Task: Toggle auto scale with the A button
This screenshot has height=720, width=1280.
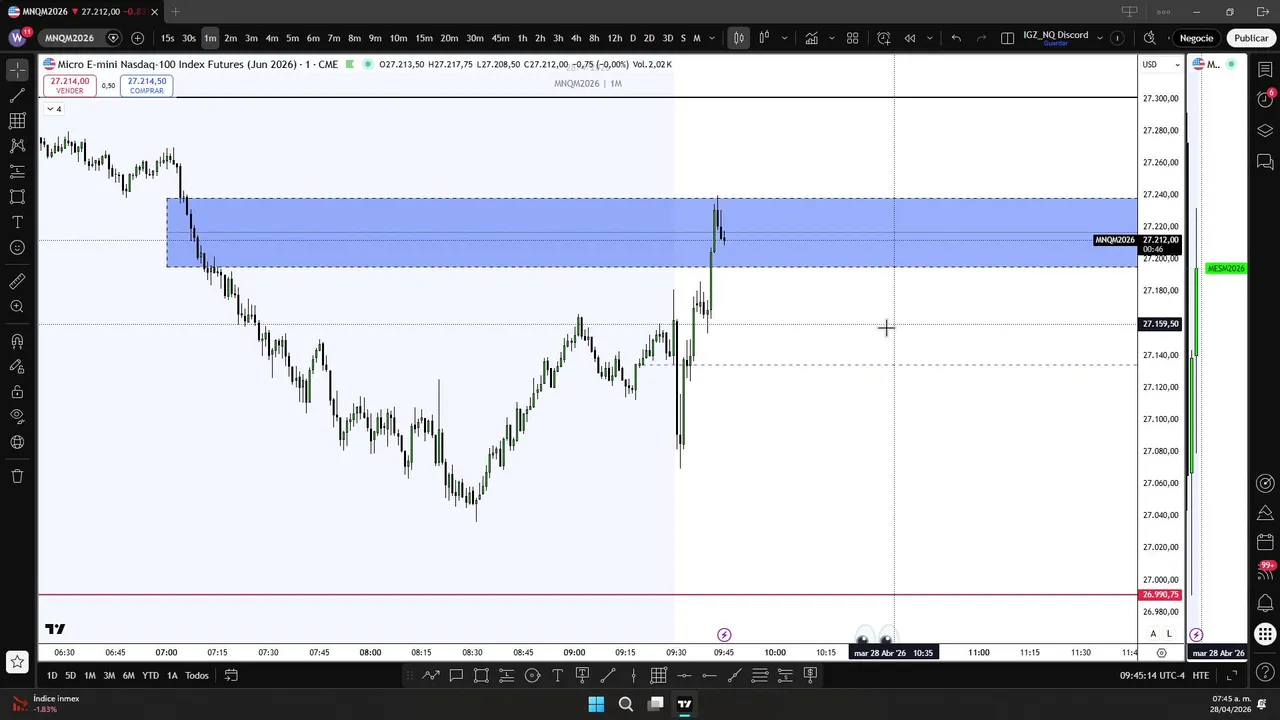Action: click(x=1153, y=634)
